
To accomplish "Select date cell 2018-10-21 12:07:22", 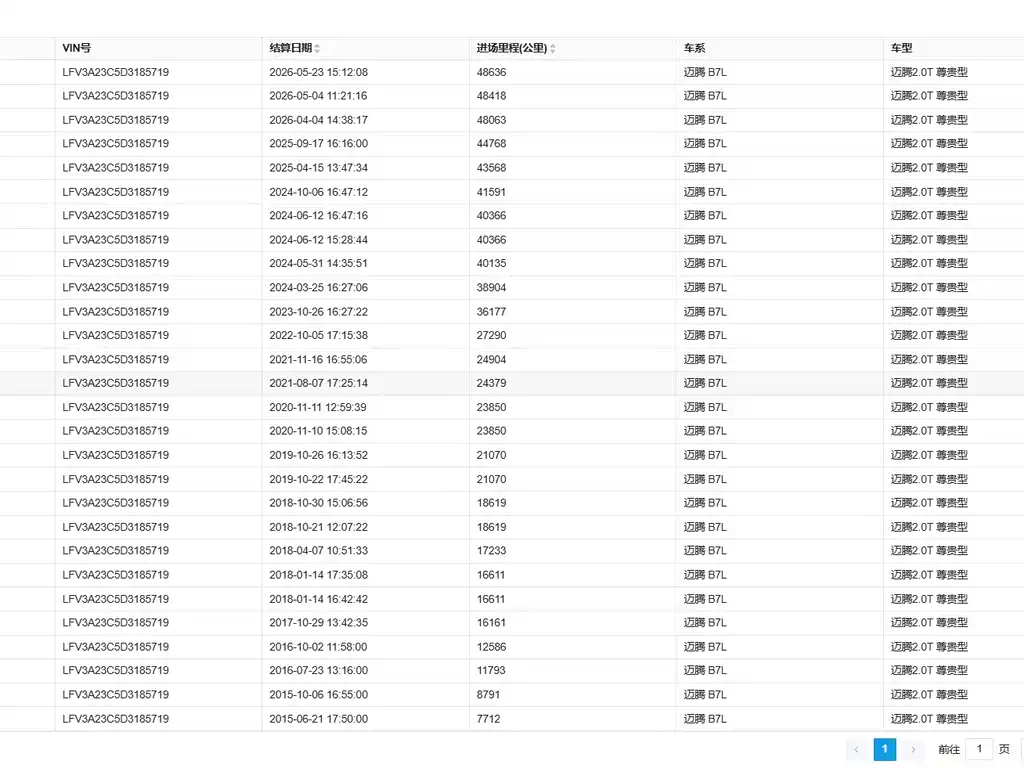I will coord(319,527).
